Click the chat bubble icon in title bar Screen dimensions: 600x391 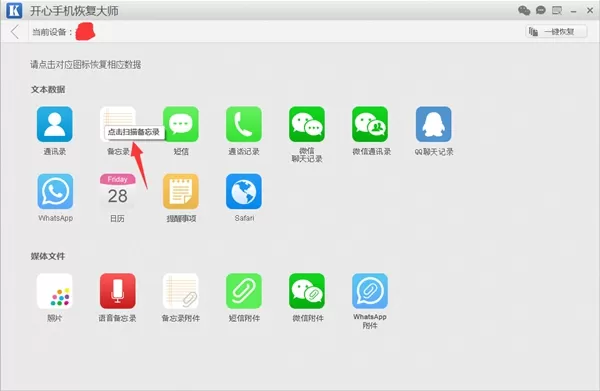click(x=540, y=10)
